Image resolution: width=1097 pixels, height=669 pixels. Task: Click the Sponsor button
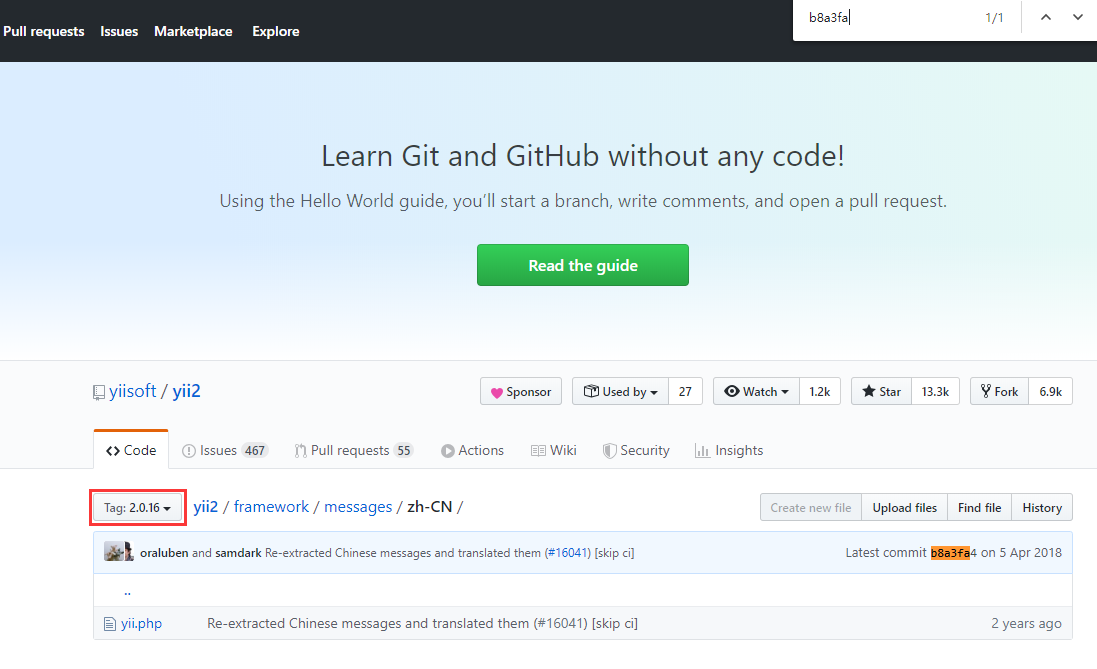pyautogui.click(x=521, y=392)
